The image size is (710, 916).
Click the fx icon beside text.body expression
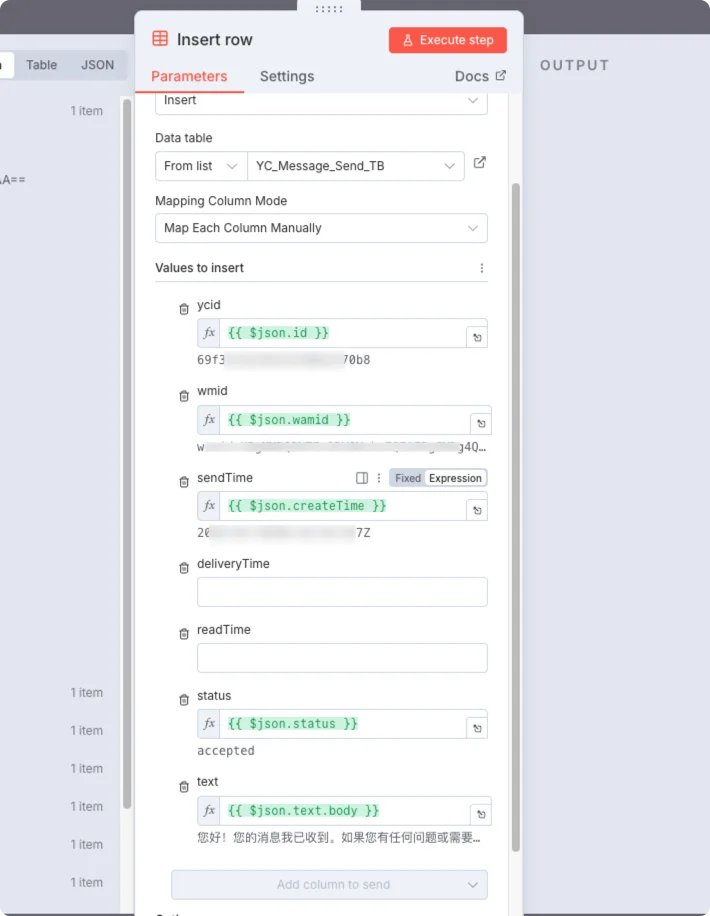(209, 811)
